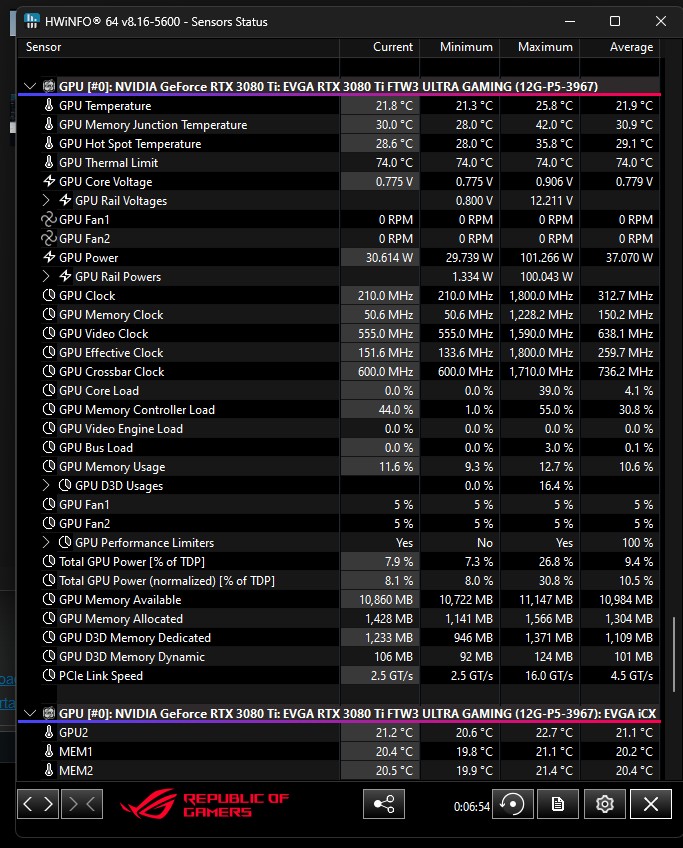
Task: Collapse the EVGA iCX sensor group
Action: (x=30, y=713)
